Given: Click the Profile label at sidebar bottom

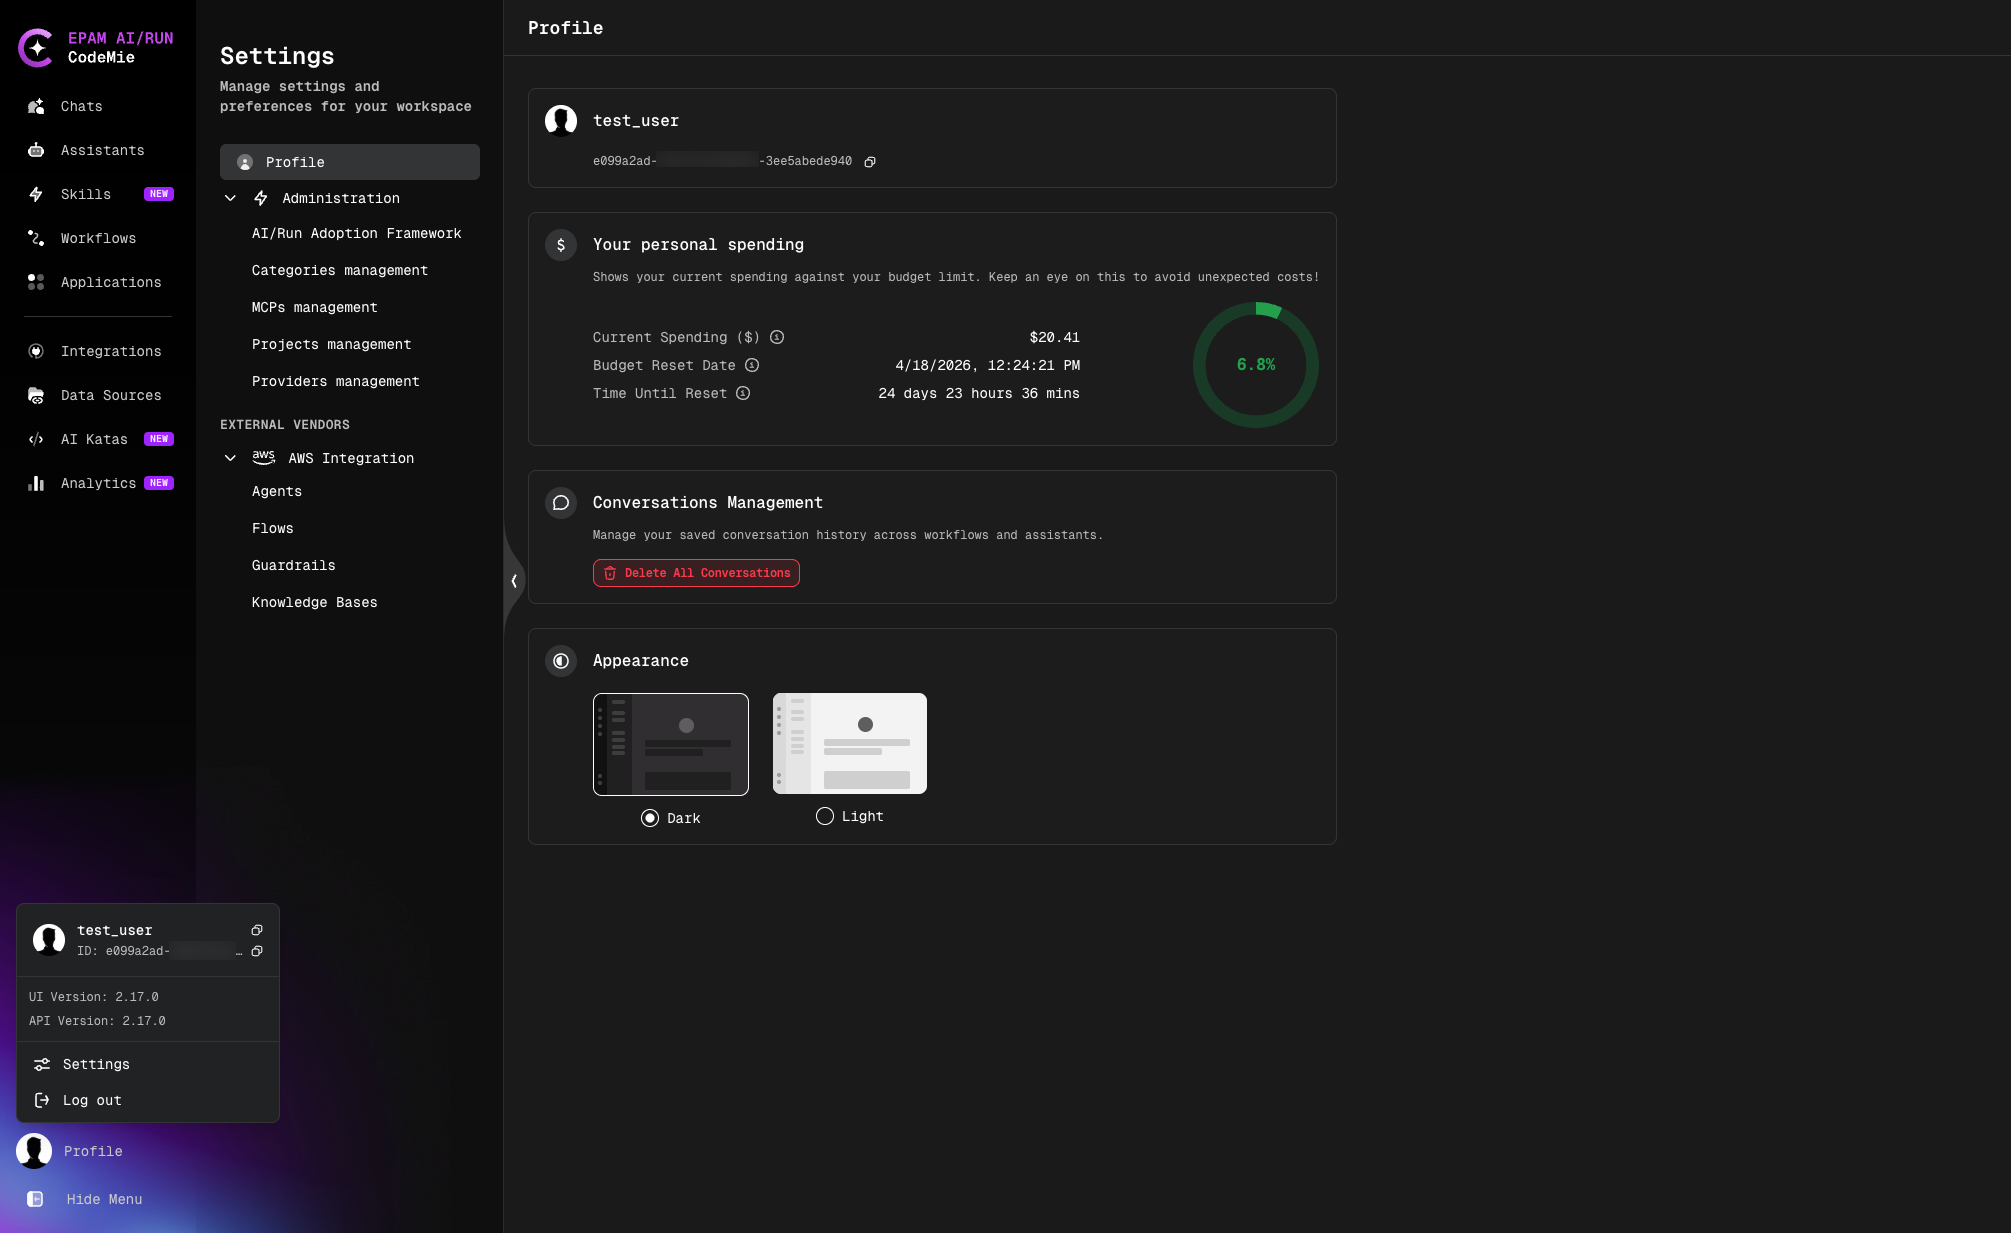Looking at the screenshot, I should tap(94, 1151).
